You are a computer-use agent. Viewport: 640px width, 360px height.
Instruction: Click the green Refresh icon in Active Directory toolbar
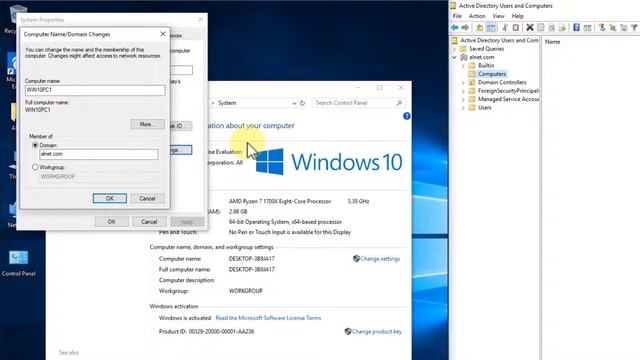(551, 27)
